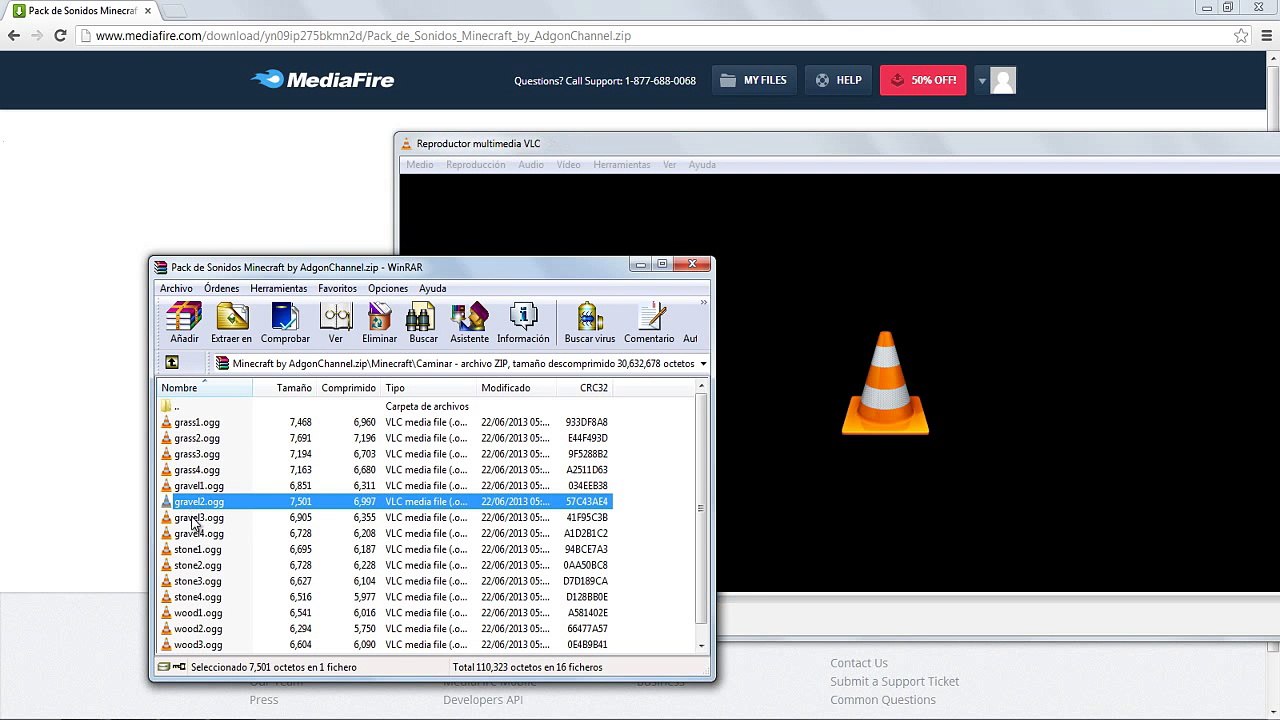Click the Chrome address bar URL
This screenshot has width=1280, height=720.
[363, 36]
